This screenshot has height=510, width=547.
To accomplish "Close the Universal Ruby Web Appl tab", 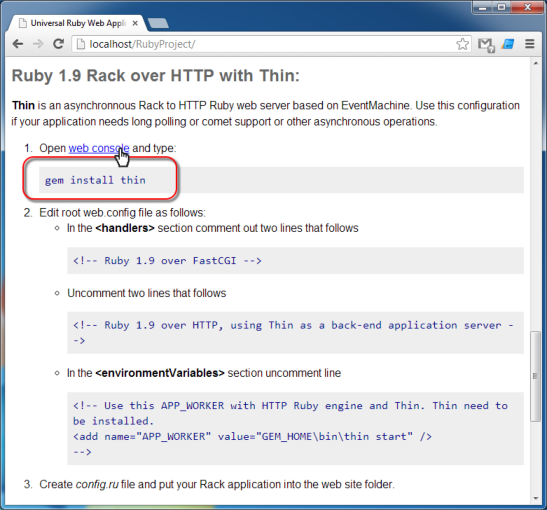I will tap(135, 23).
